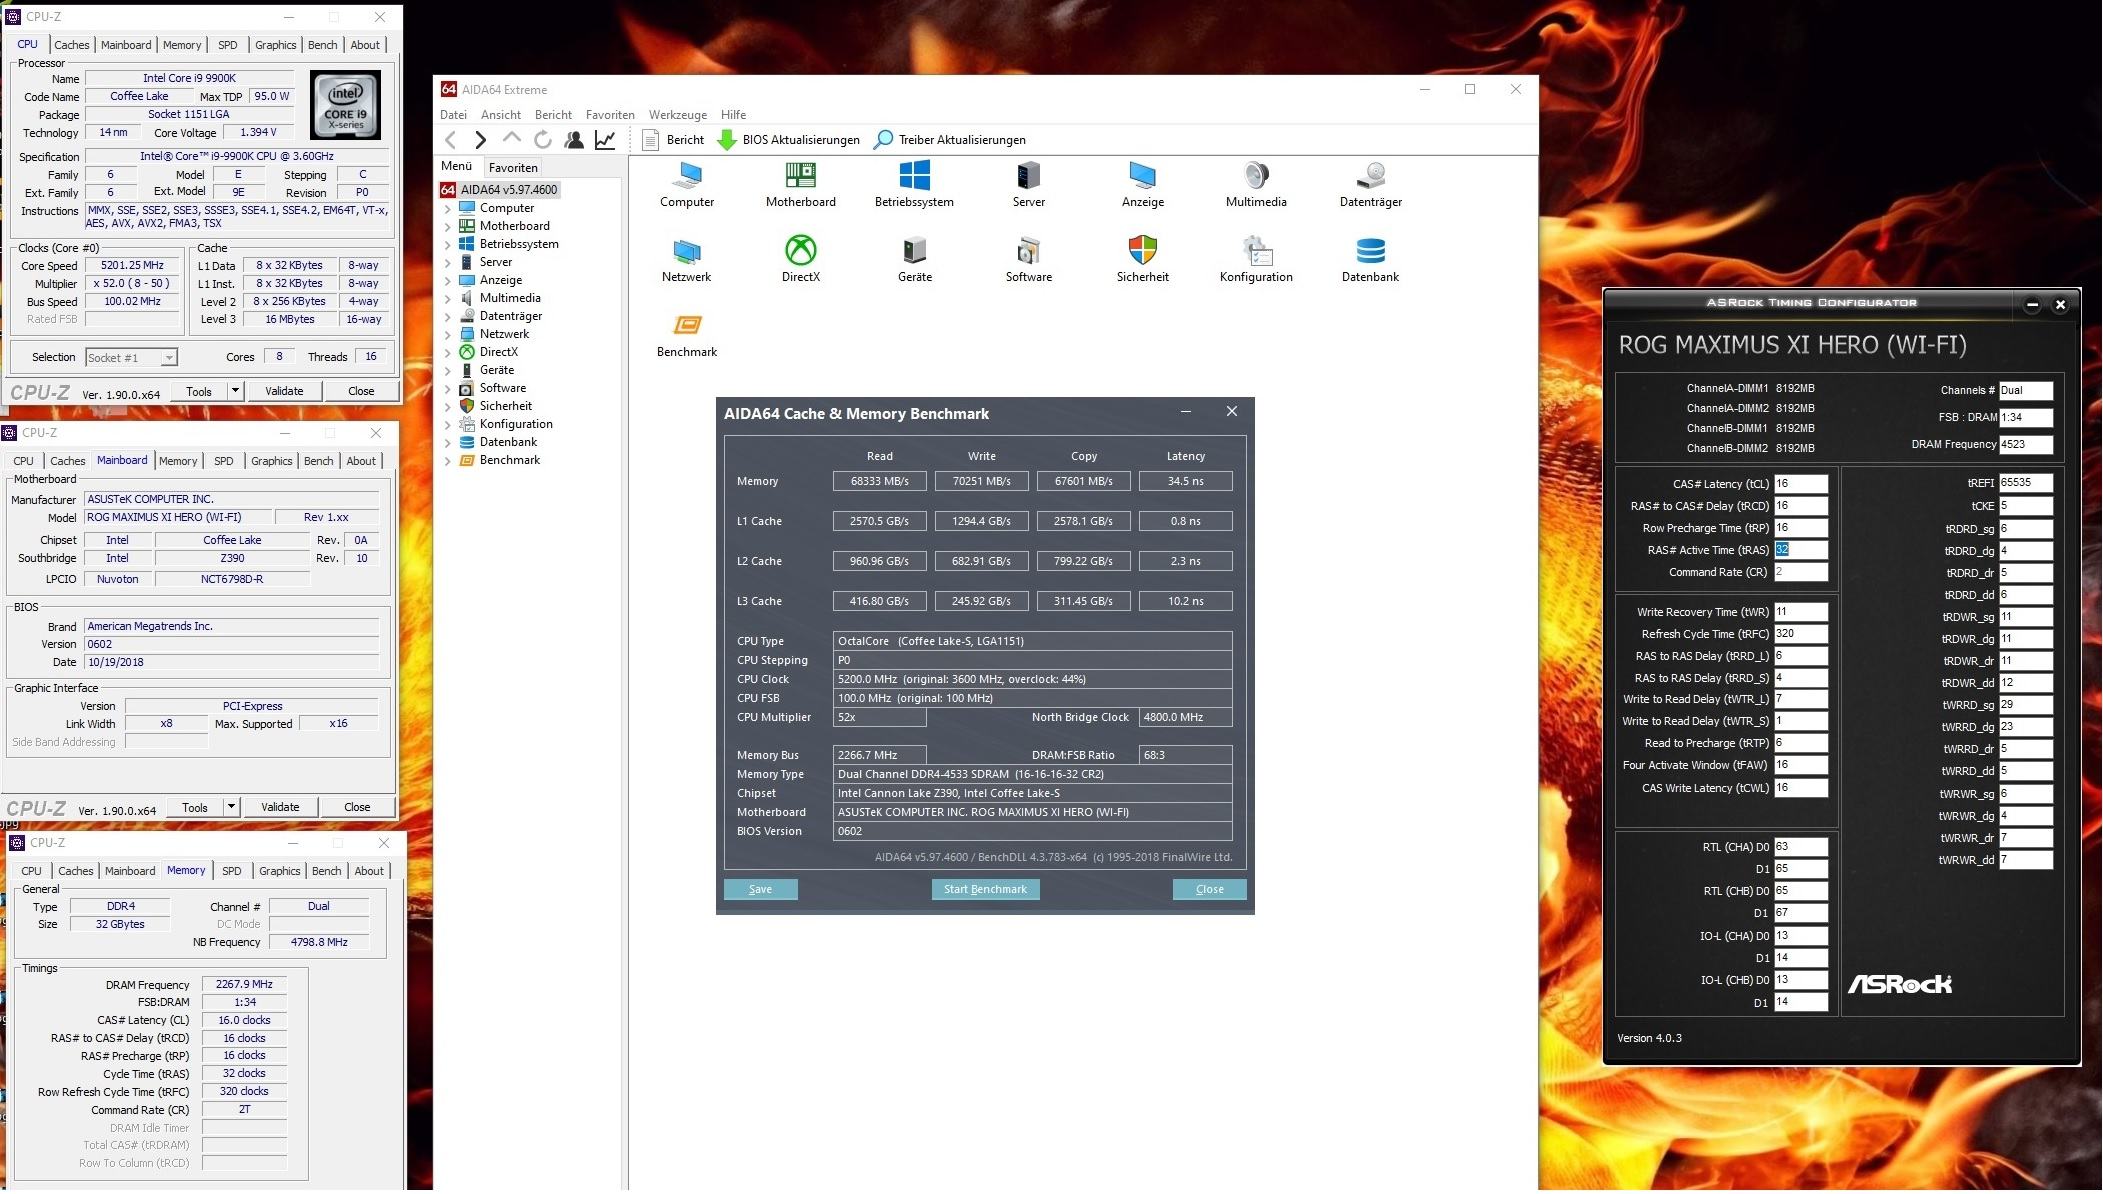Image resolution: width=2103 pixels, height=1194 pixels.
Task: Click the RTL (CHA) D0 field
Action: point(1800,847)
